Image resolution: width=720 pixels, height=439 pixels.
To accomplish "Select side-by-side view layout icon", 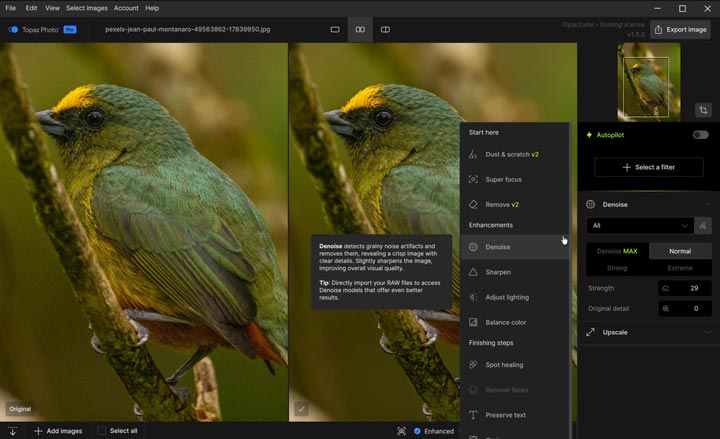I will (360, 29).
